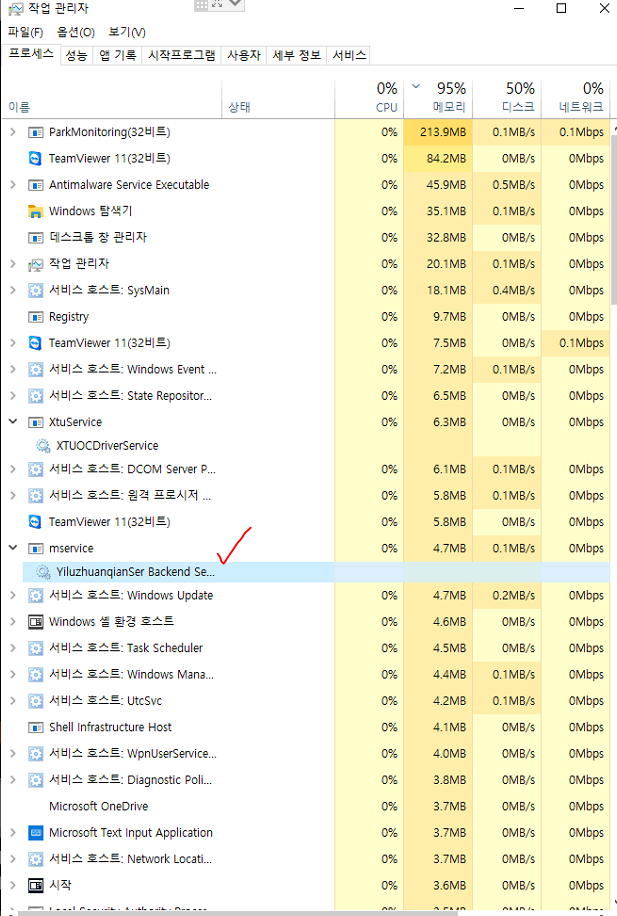Select the 서비스 호스트: 원격 프로시저 row
The width and height of the screenshot is (617, 916).
(306, 496)
